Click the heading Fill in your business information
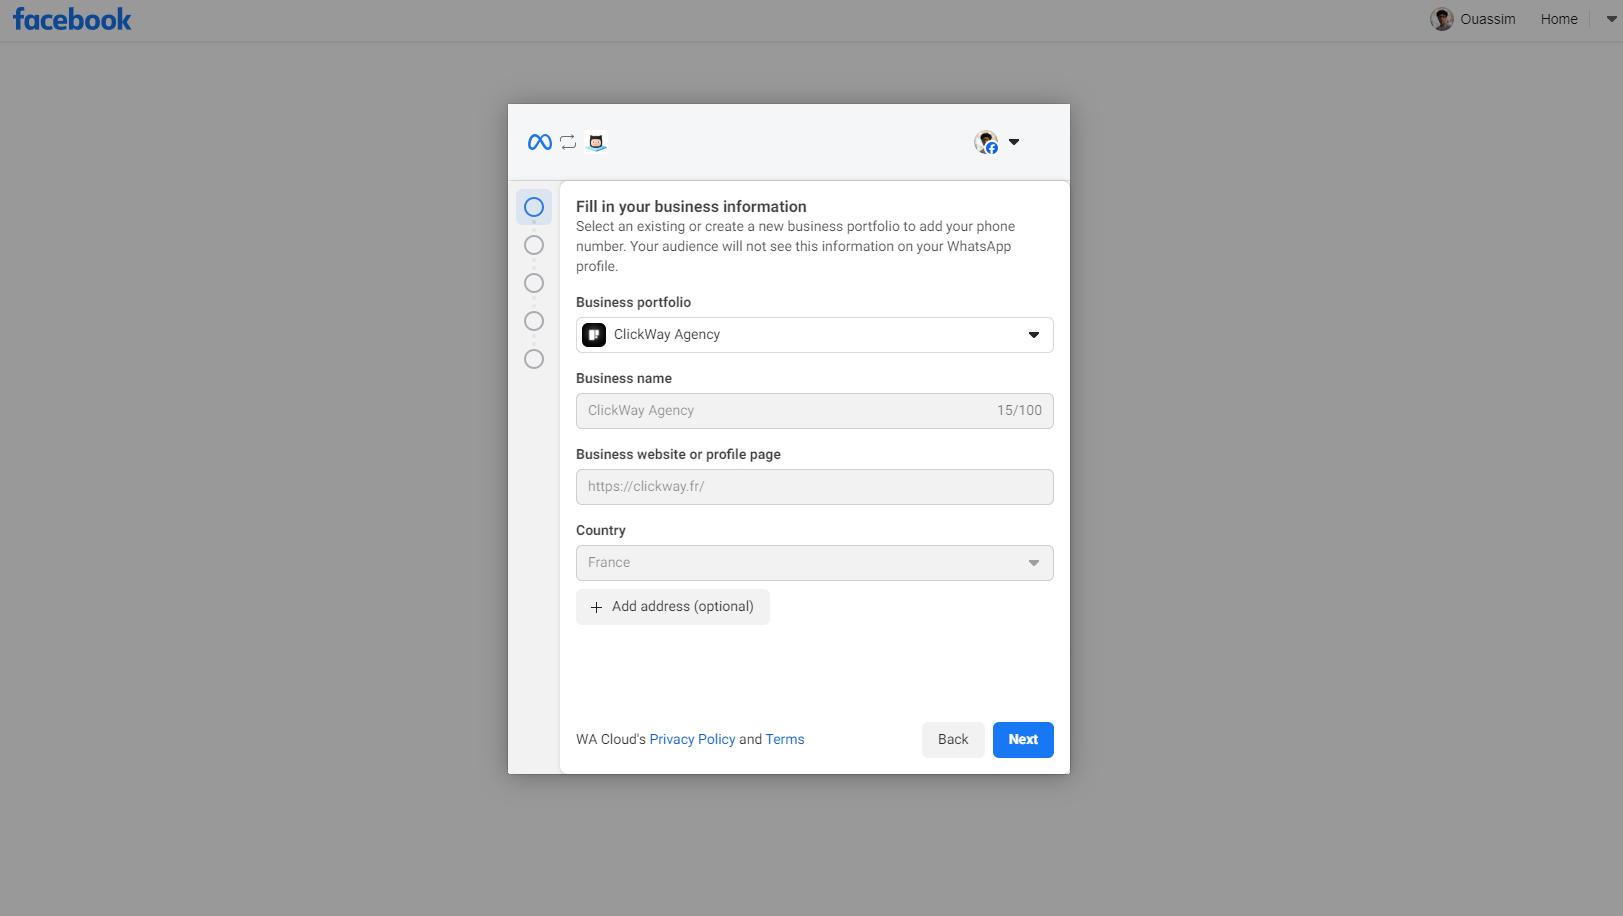This screenshot has width=1623, height=916. pyautogui.click(x=691, y=206)
